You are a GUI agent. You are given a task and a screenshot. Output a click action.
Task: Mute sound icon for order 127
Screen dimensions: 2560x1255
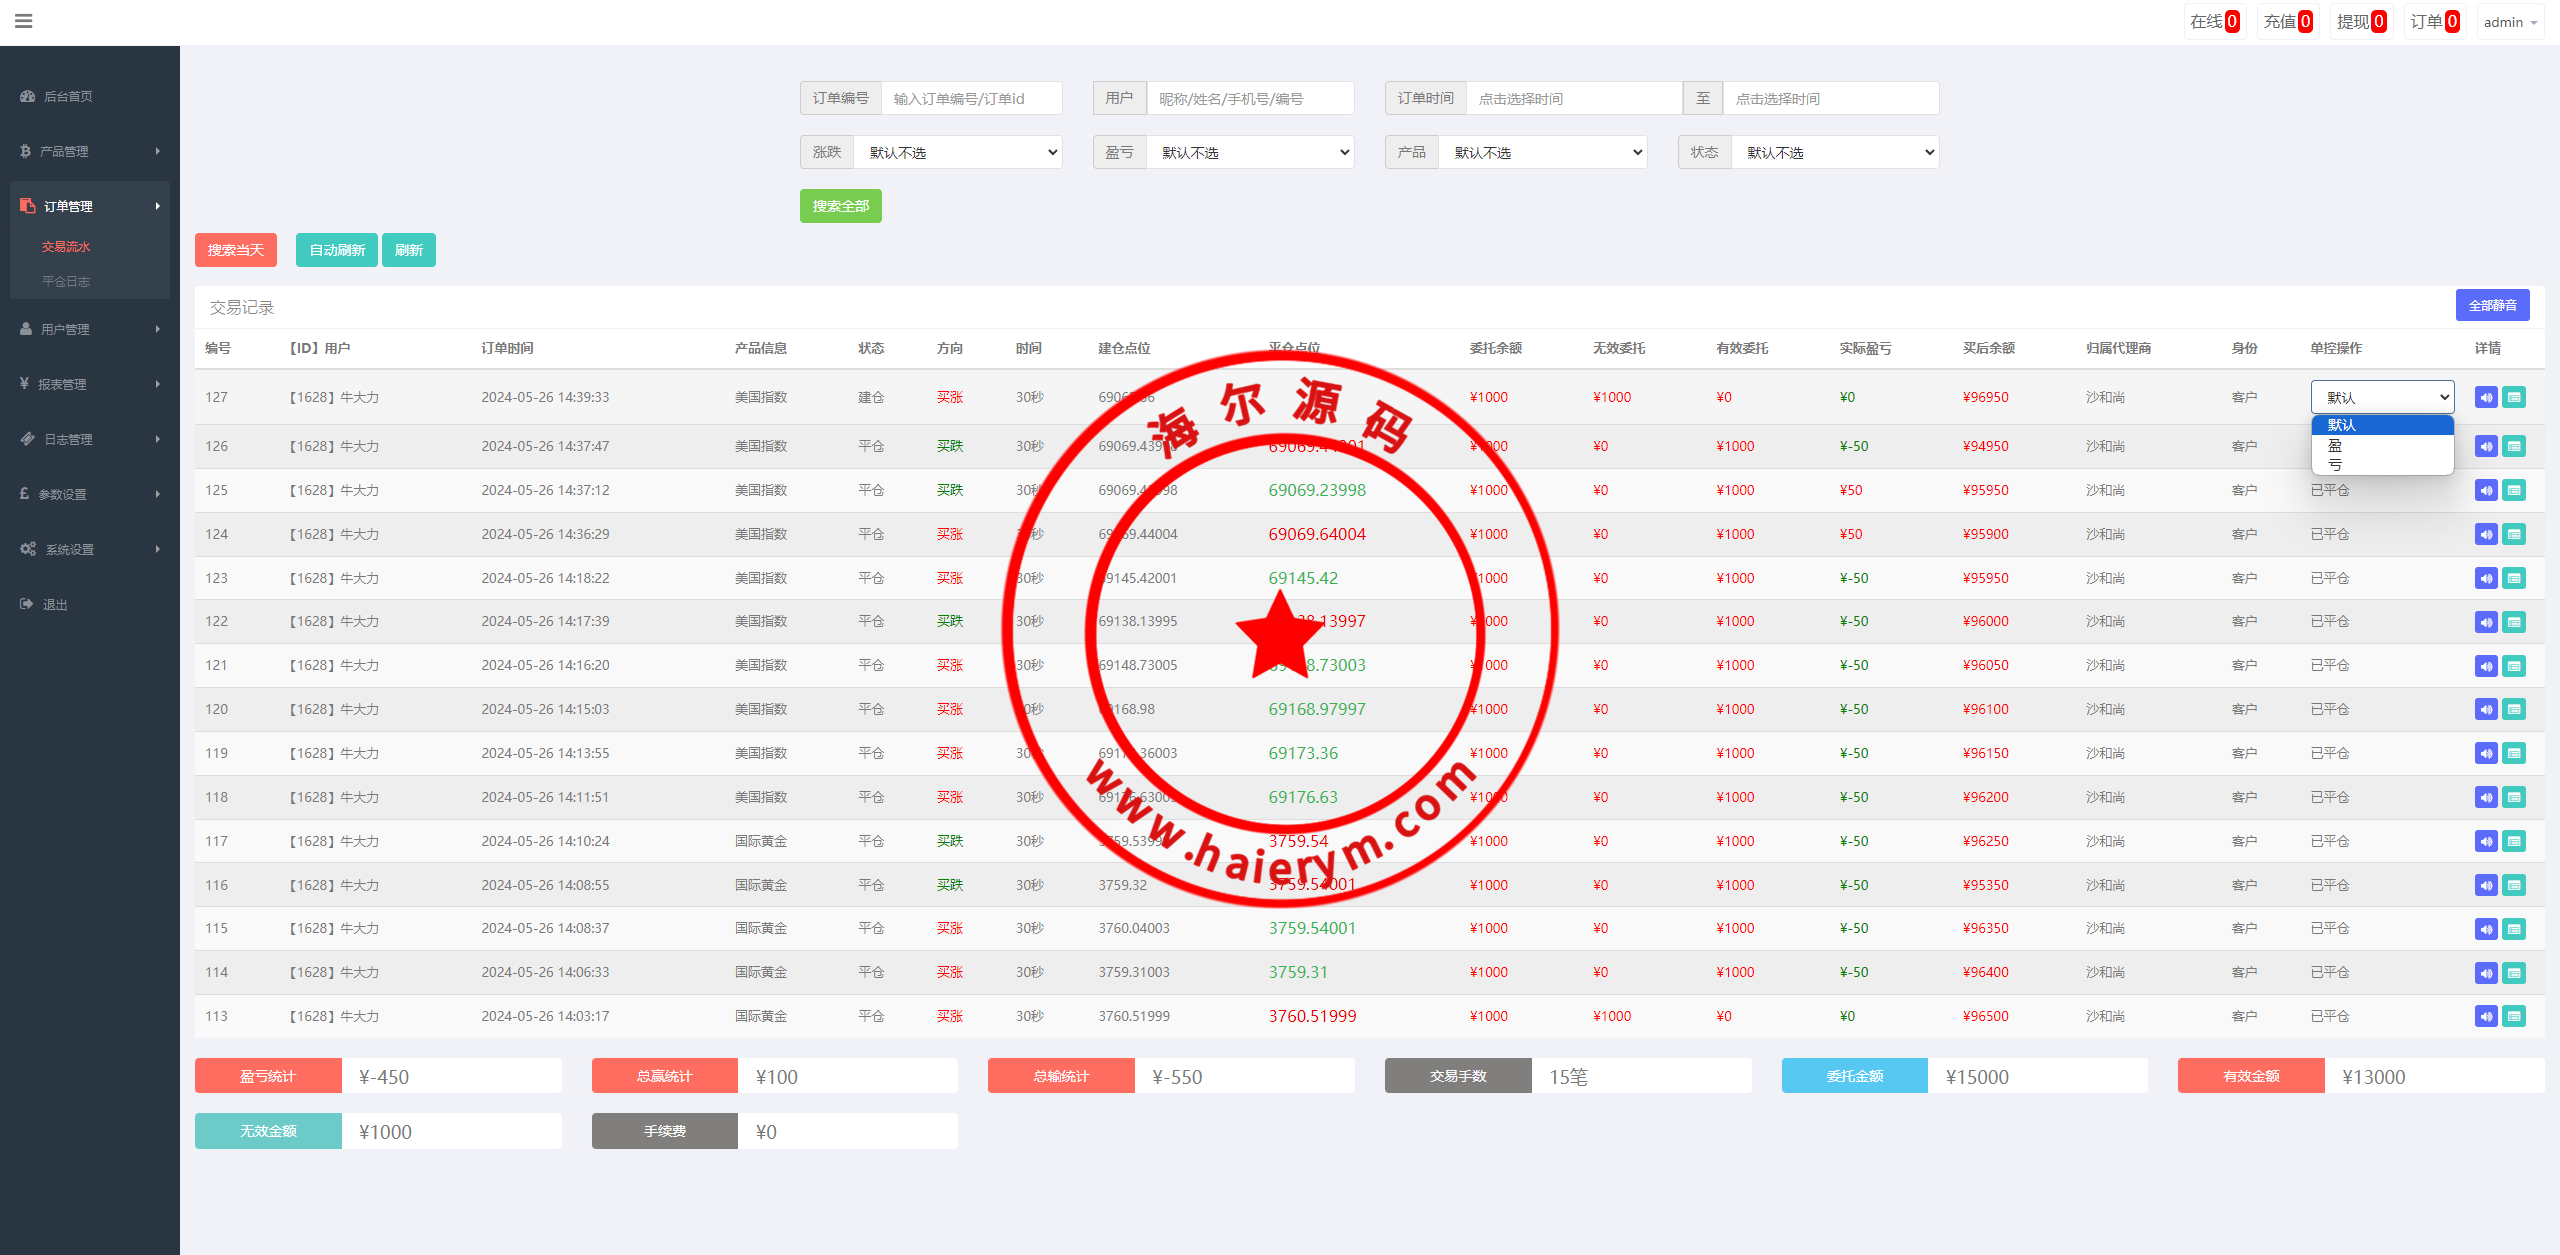point(2486,398)
